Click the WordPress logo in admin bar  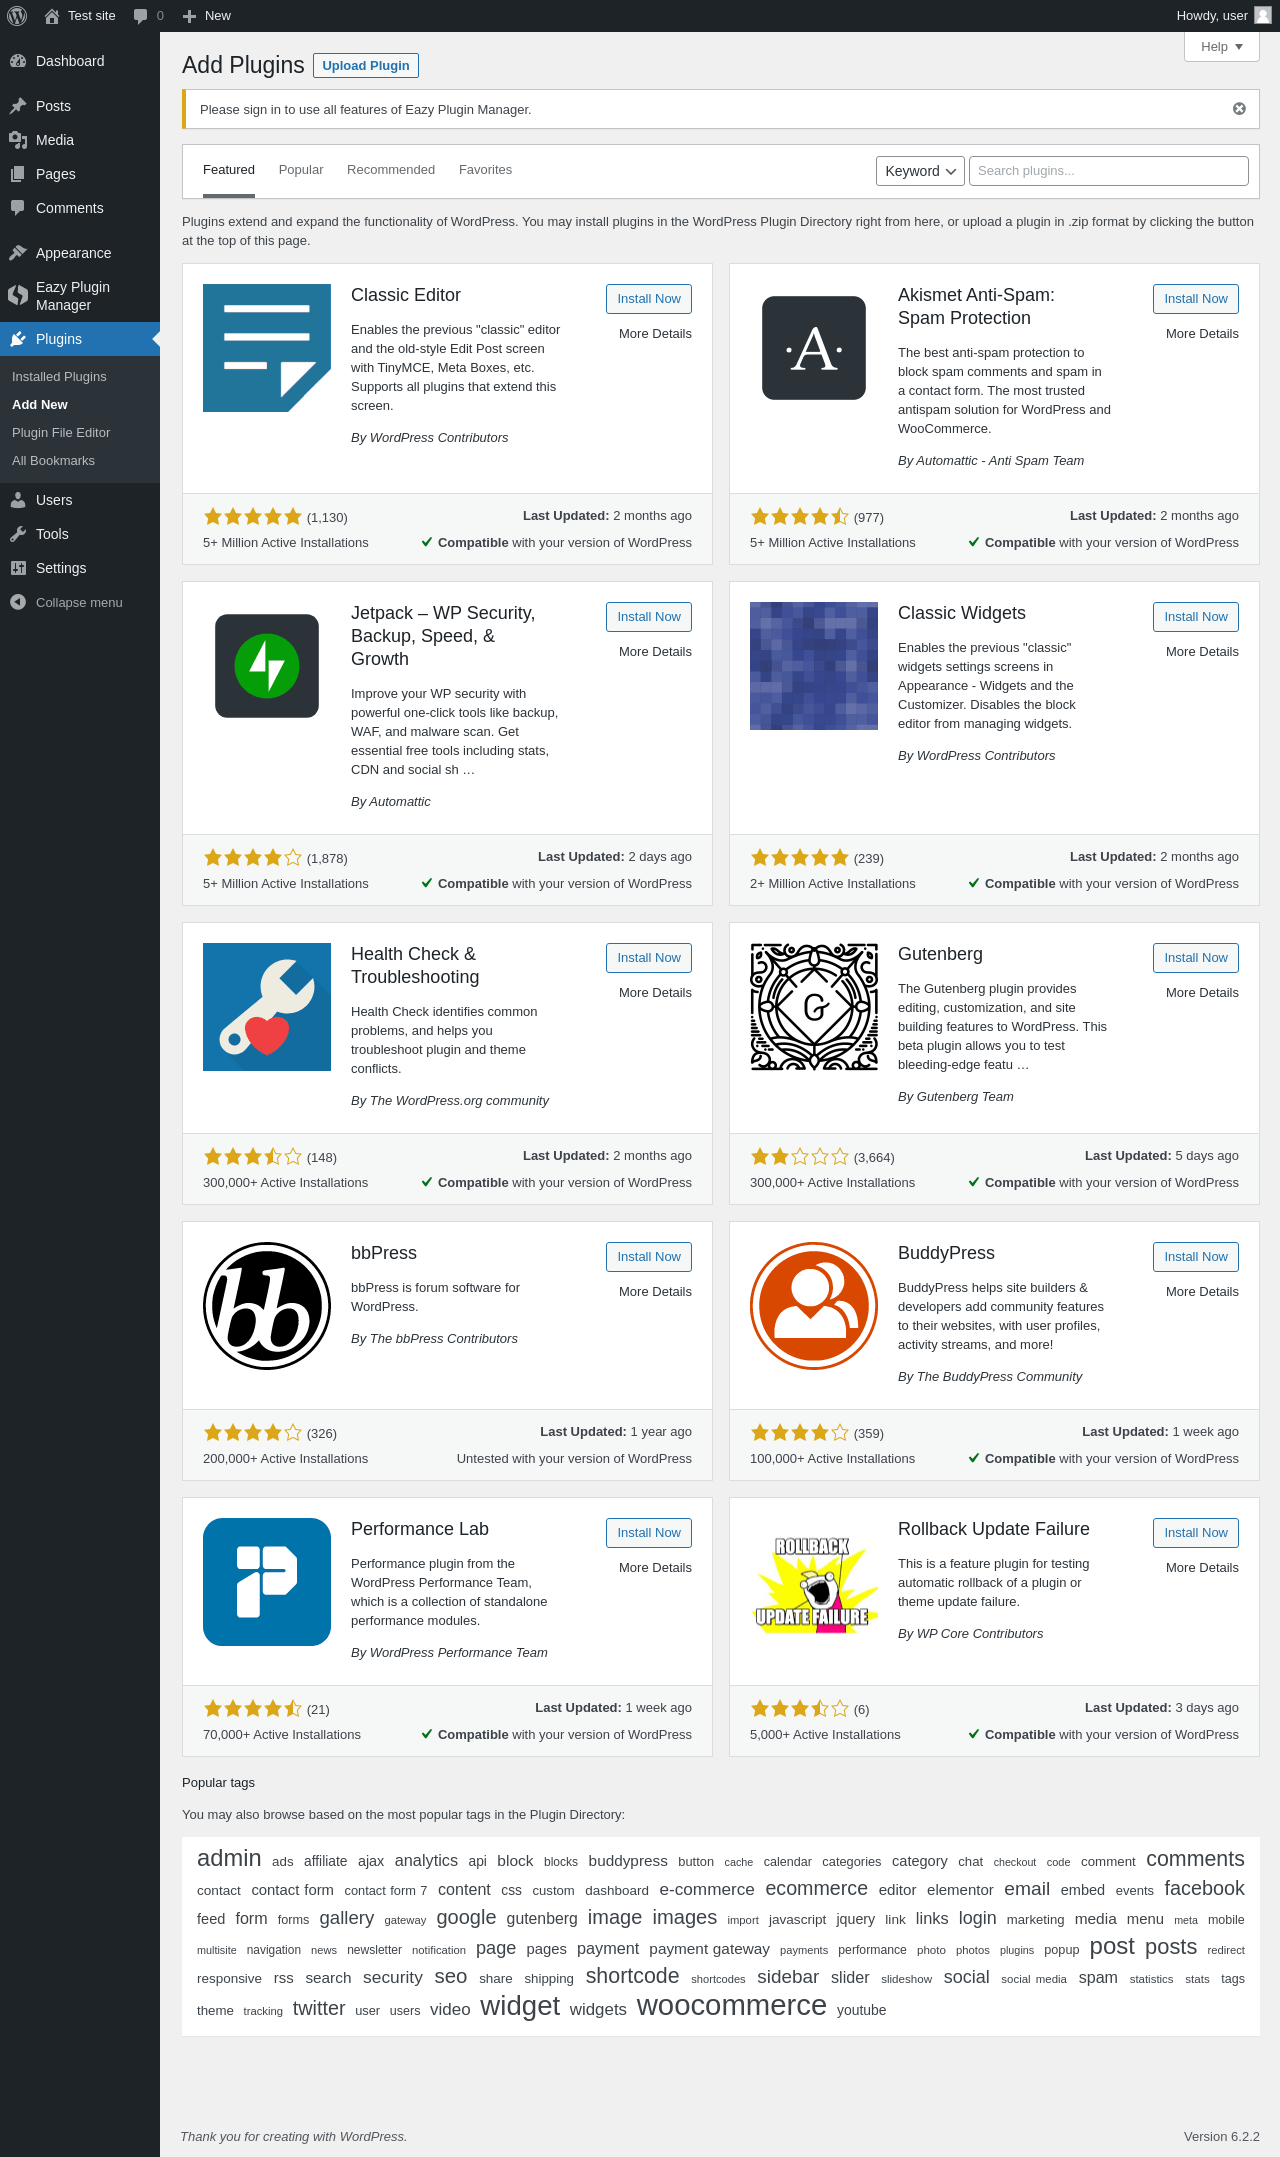(x=17, y=16)
